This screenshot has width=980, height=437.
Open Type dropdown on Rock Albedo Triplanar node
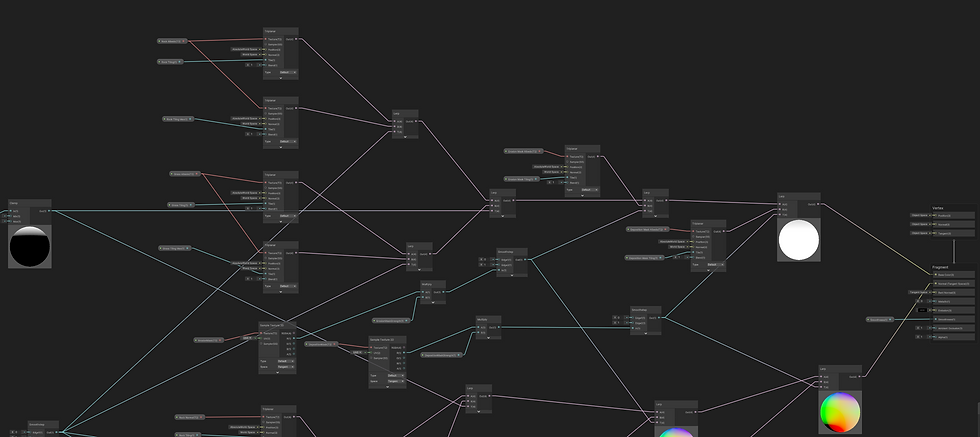287,72
